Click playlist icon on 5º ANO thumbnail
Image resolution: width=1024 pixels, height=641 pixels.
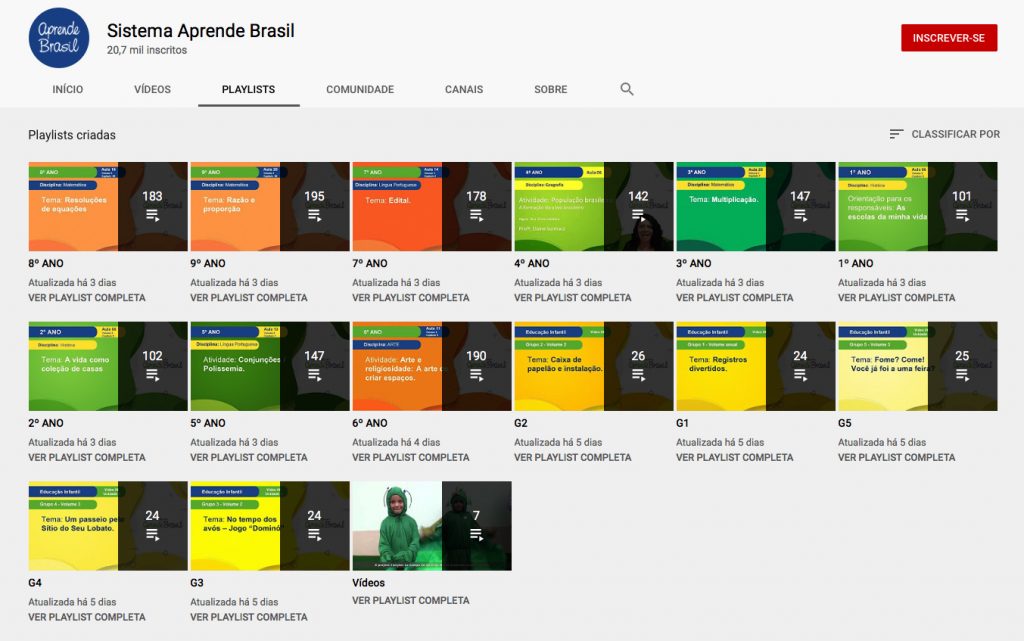pos(314,375)
